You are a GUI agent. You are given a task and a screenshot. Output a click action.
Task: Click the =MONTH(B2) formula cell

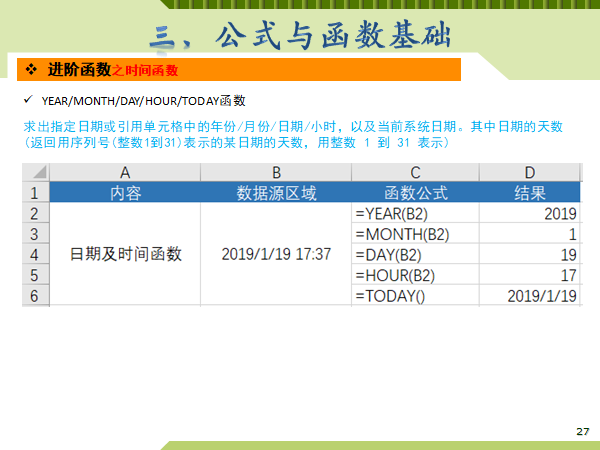[415, 234]
